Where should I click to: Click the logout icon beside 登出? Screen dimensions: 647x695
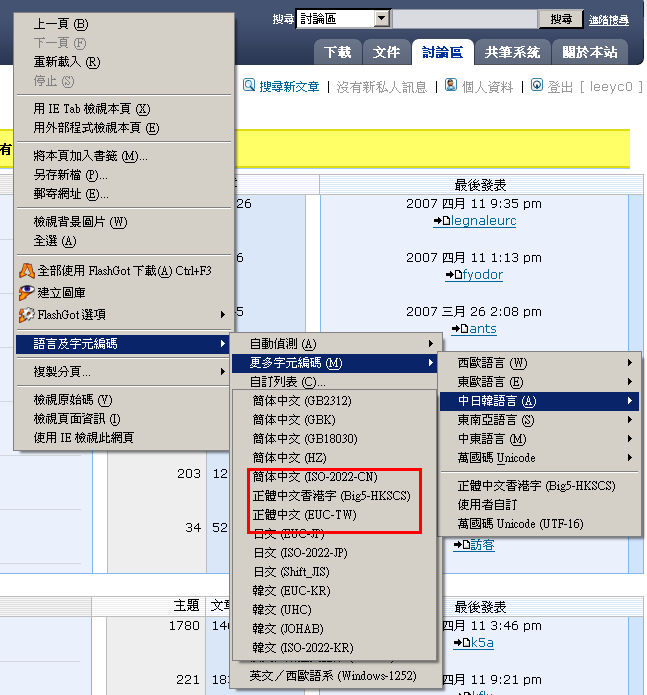537,85
